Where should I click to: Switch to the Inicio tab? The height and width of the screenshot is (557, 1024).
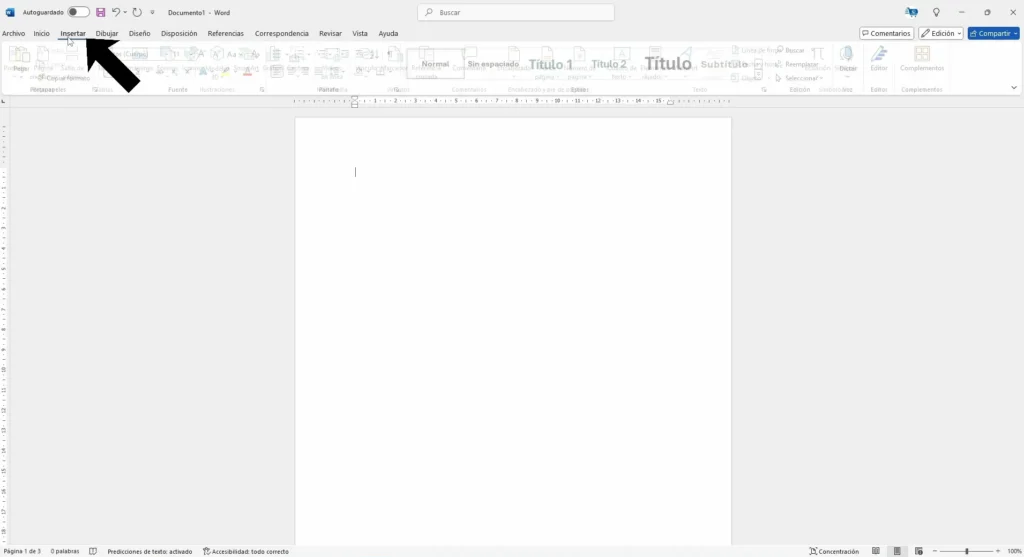41,33
